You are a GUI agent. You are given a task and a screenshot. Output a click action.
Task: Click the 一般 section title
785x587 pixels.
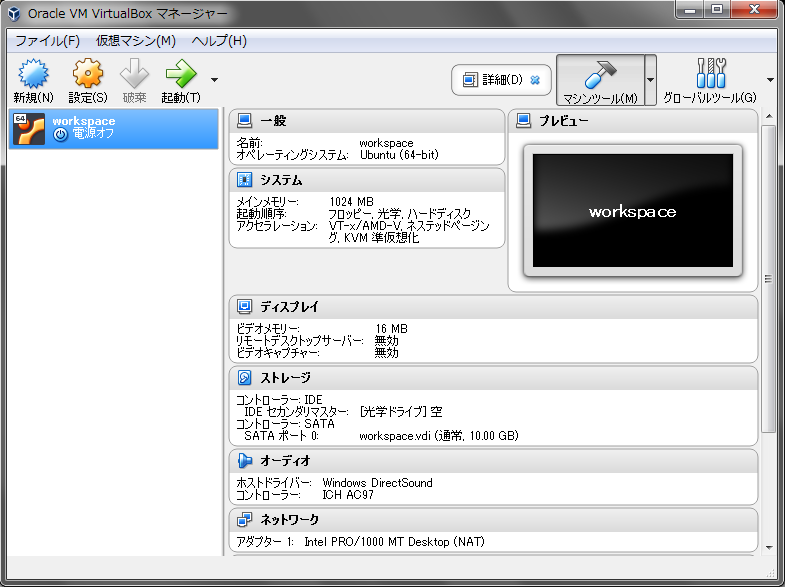click(273, 121)
